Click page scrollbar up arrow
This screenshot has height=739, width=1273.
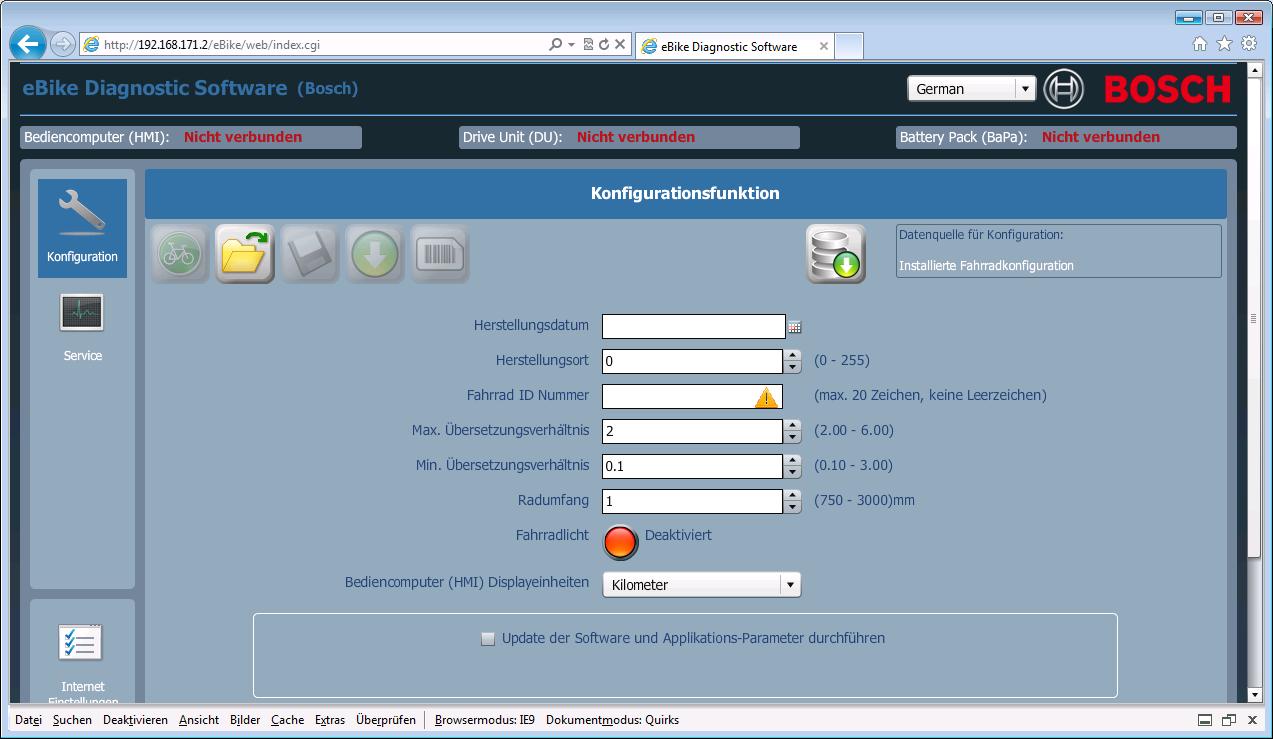click(x=1255, y=70)
